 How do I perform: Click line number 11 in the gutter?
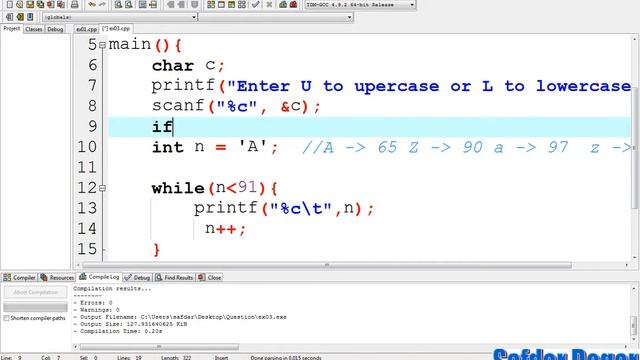(87, 167)
